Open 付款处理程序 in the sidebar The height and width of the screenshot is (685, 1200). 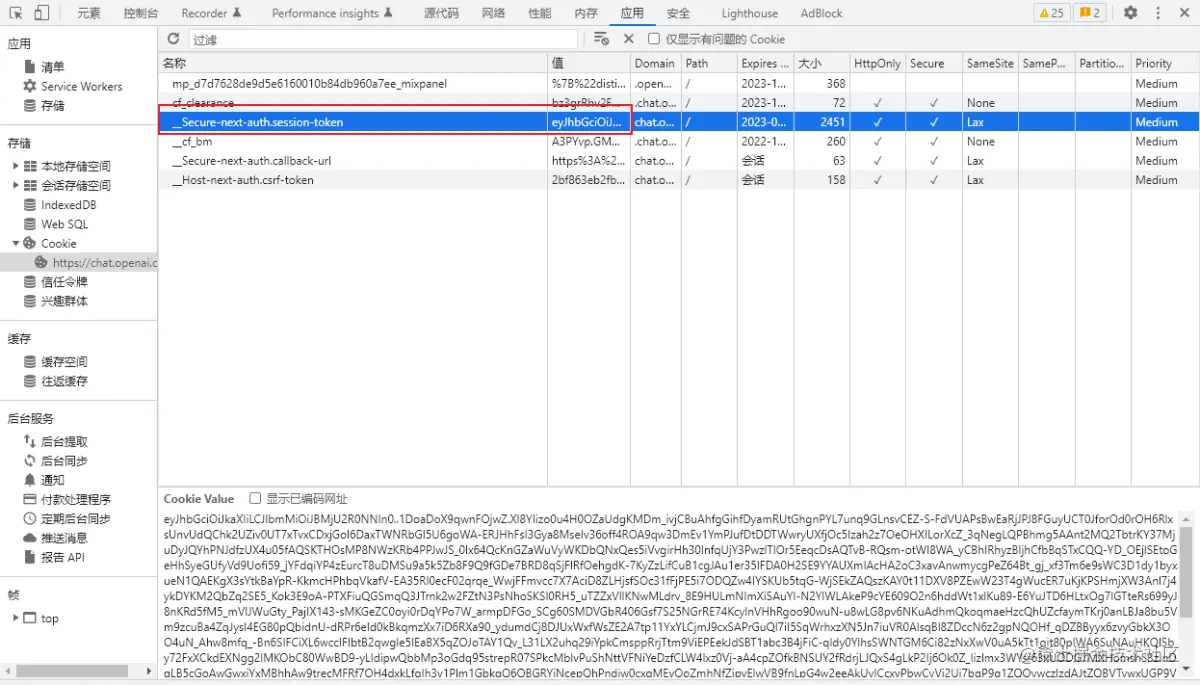[x=76, y=499]
